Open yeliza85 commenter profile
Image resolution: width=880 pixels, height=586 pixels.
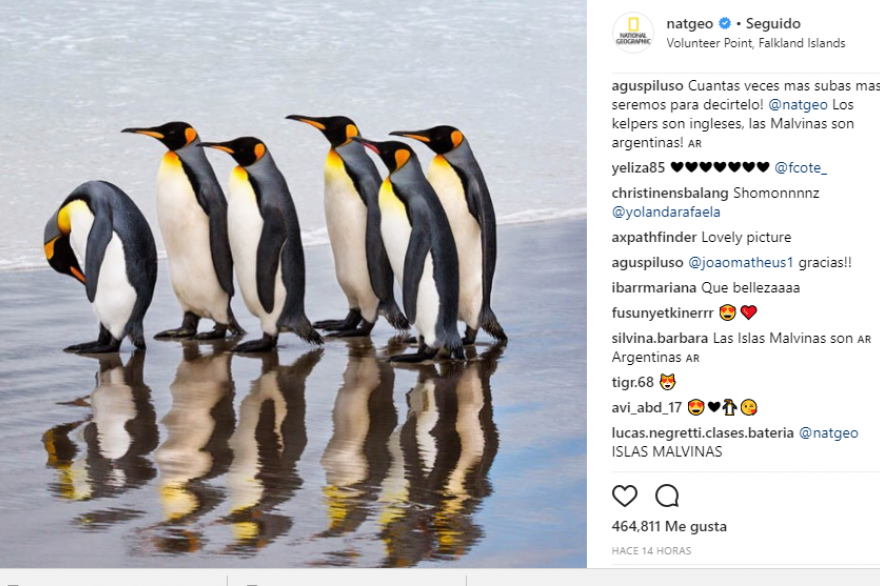pos(638,168)
